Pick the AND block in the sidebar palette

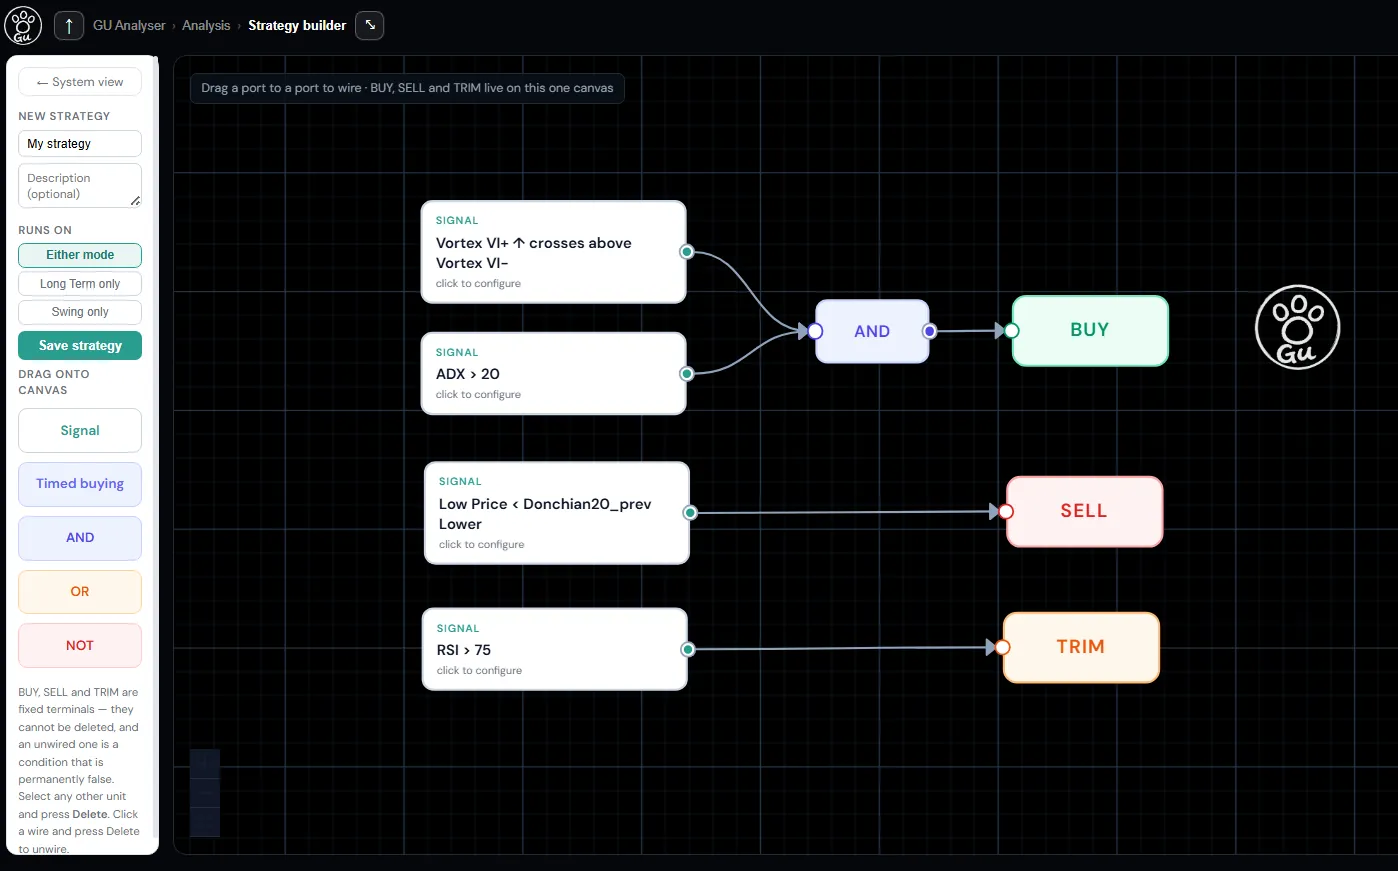tap(80, 538)
